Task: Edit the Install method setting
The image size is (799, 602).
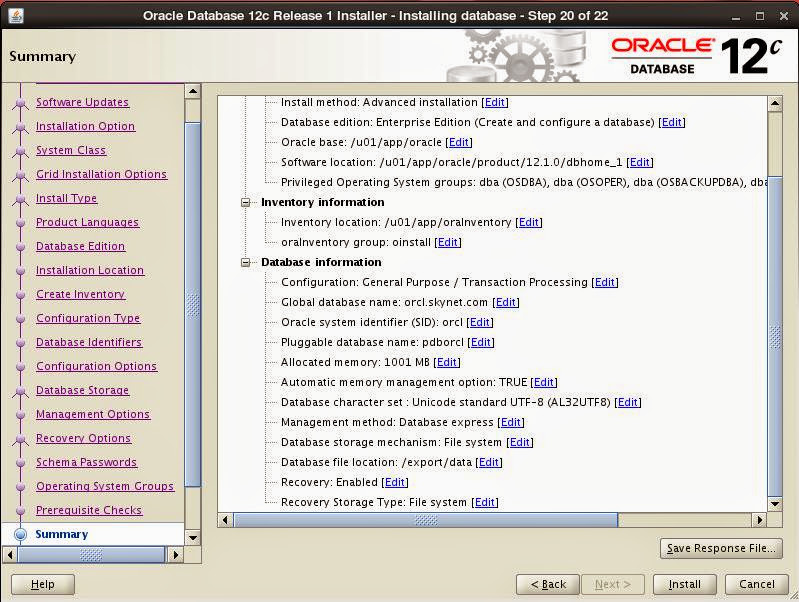Action: pos(494,102)
